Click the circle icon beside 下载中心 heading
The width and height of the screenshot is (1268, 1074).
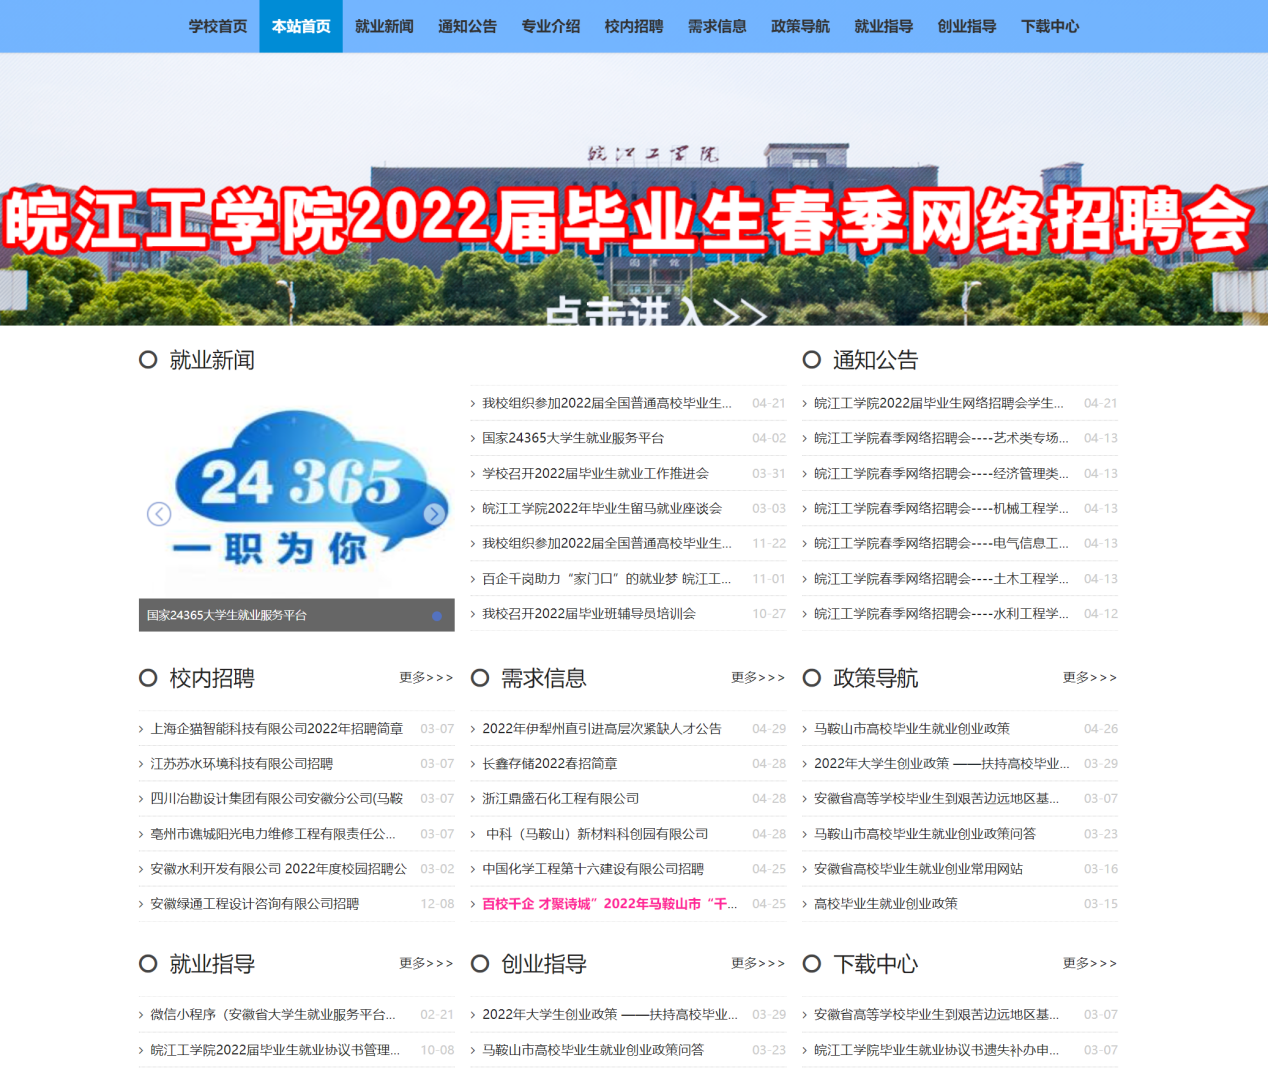tap(812, 964)
